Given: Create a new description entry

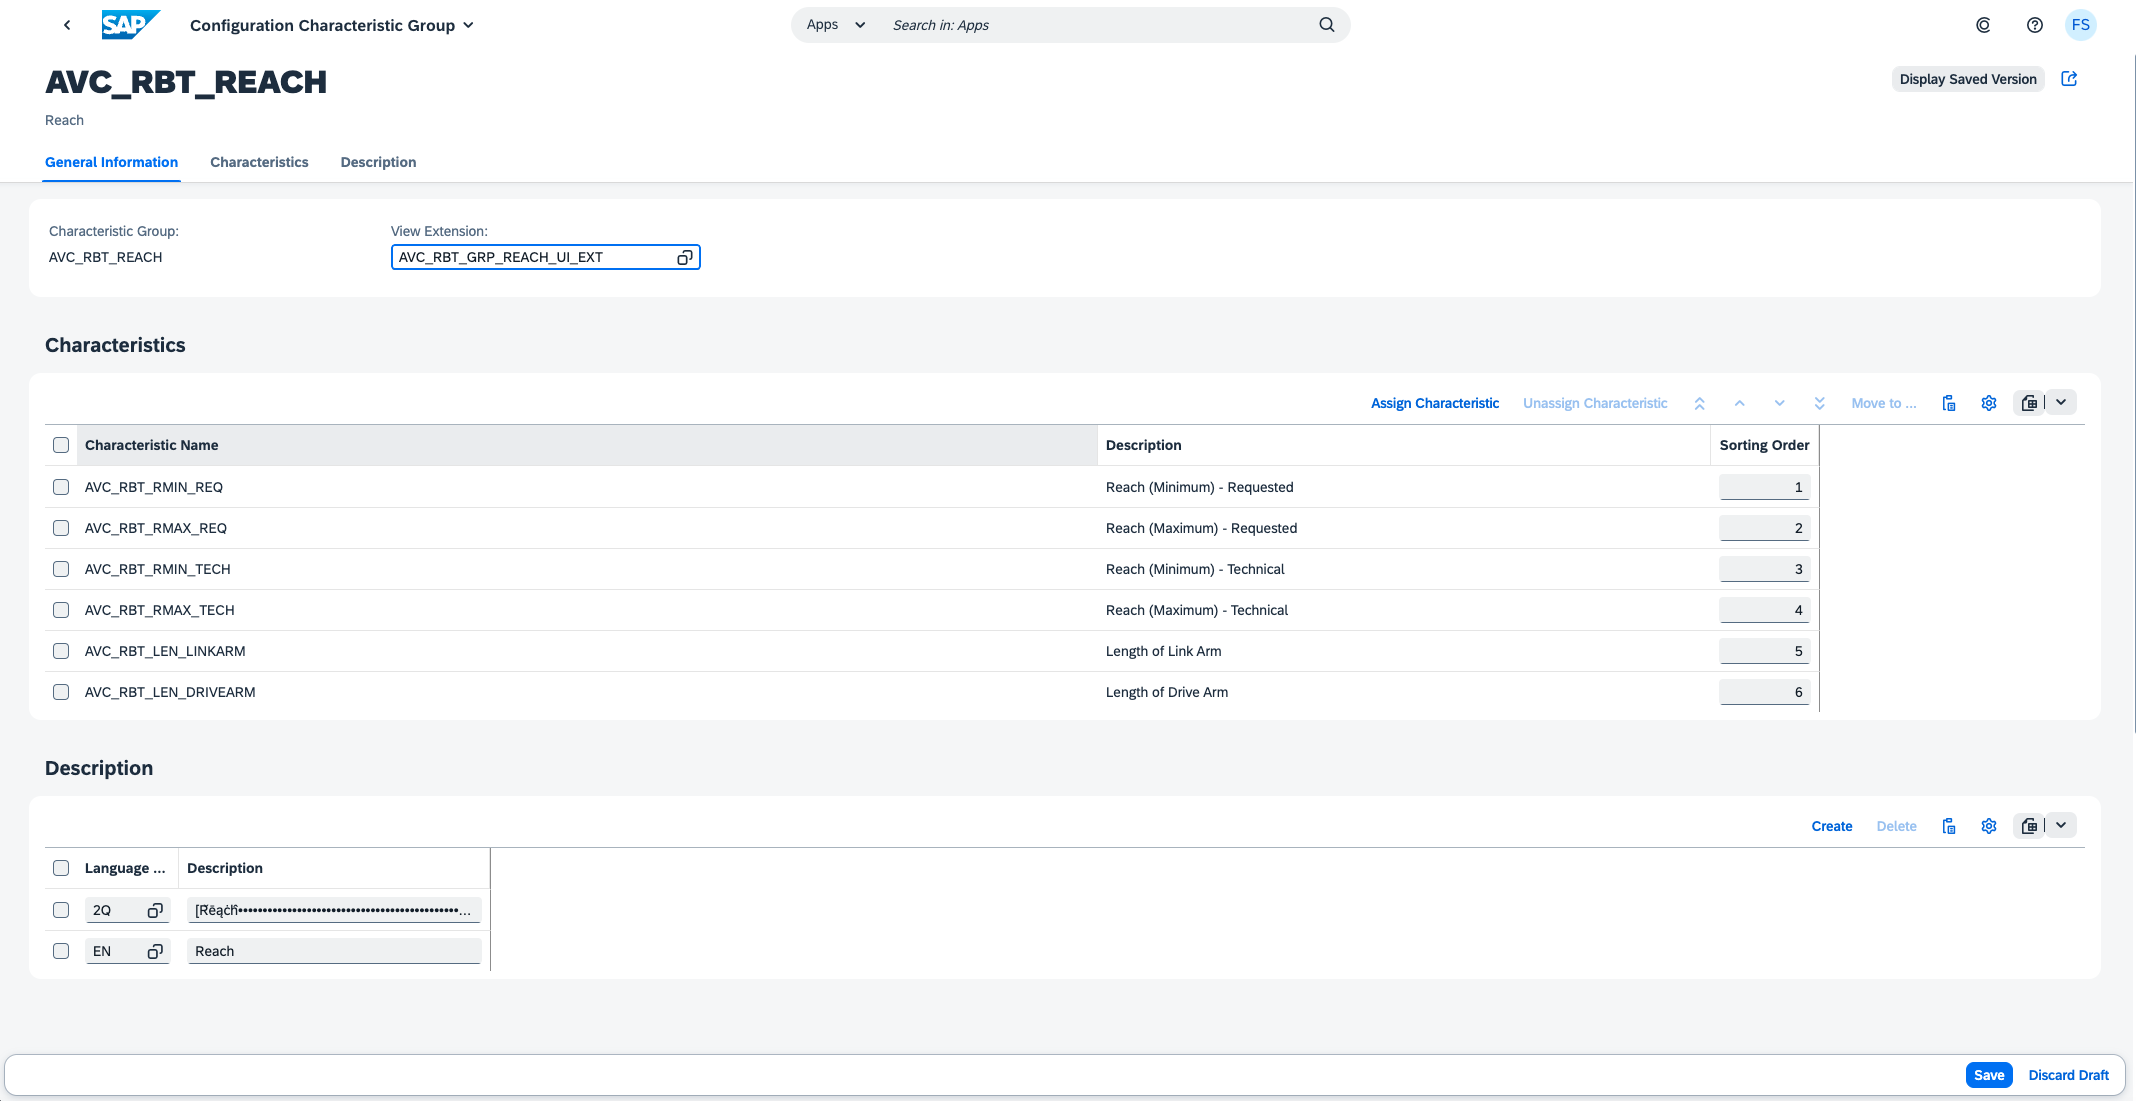Looking at the screenshot, I should tap(1832, 826).
